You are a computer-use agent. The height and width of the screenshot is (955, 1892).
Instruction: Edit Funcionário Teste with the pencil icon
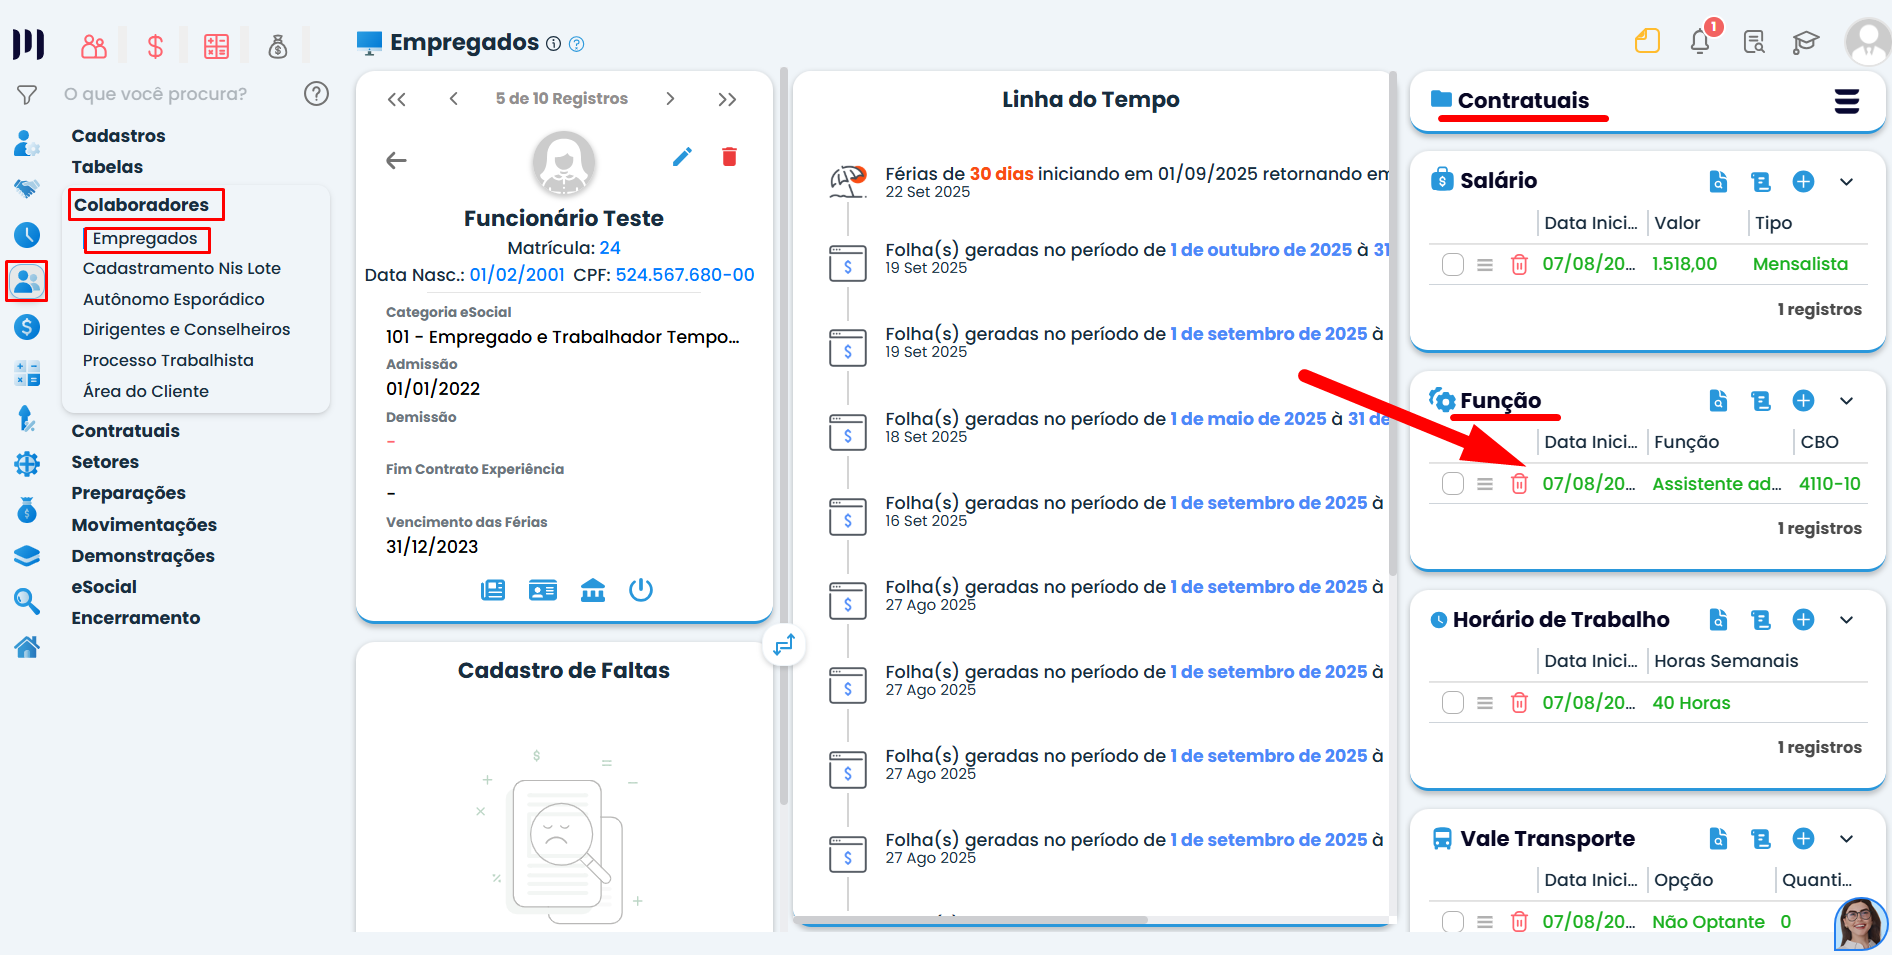[x=682, y=157]
